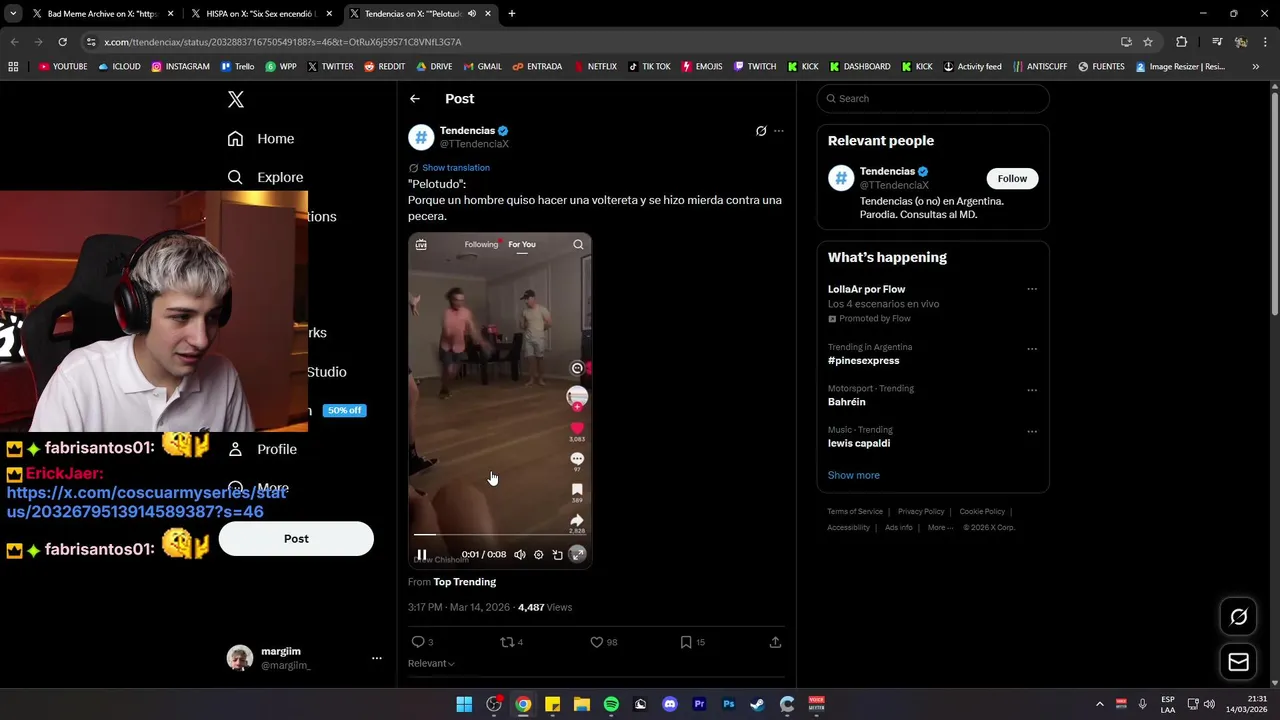Open Terms of Service link
Viewport: 1280px width, 720px height.
855,512
